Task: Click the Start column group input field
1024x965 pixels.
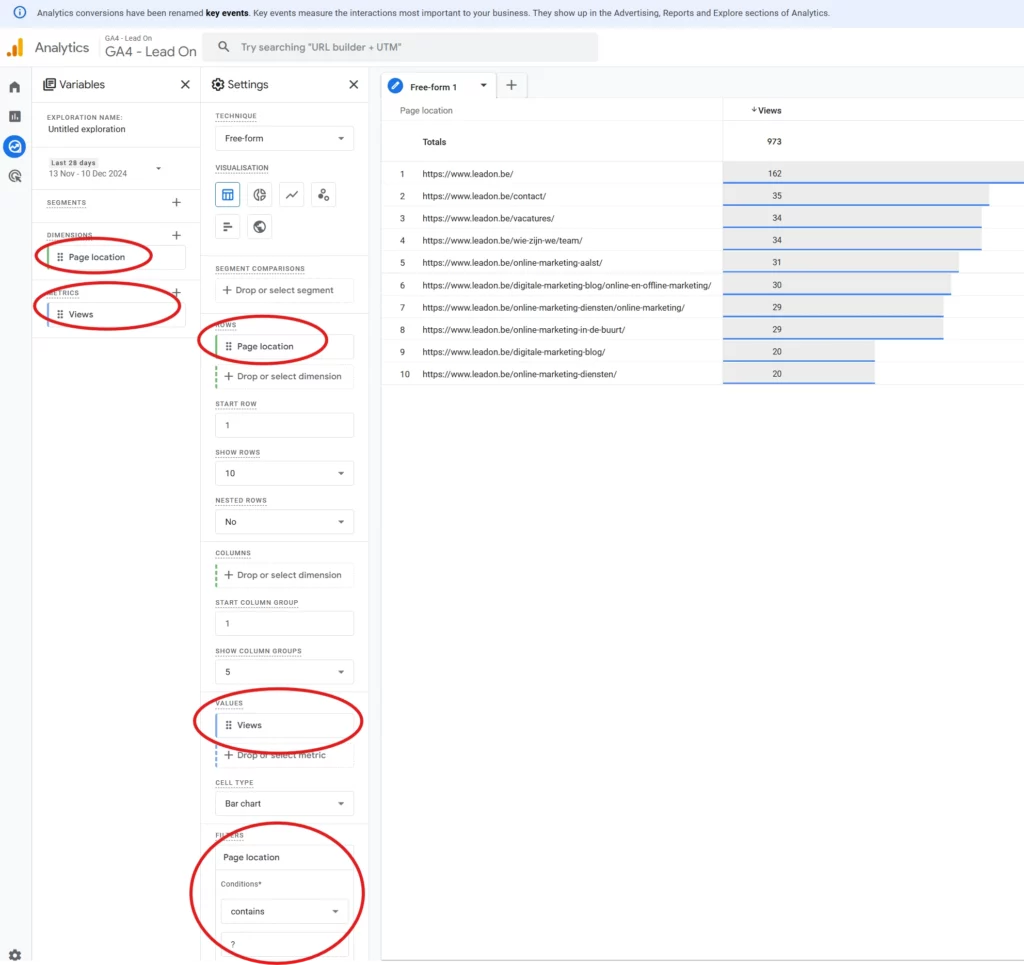Action: pos(284,624)
